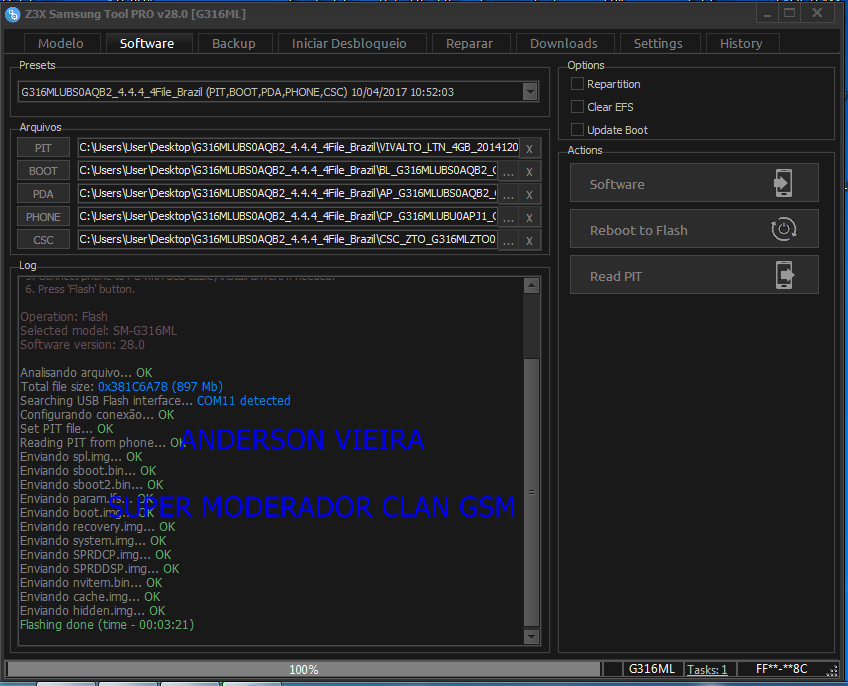This screenshot has height=686, width=848.
Task: Open the Settings tab
Action: coord(658,43)
